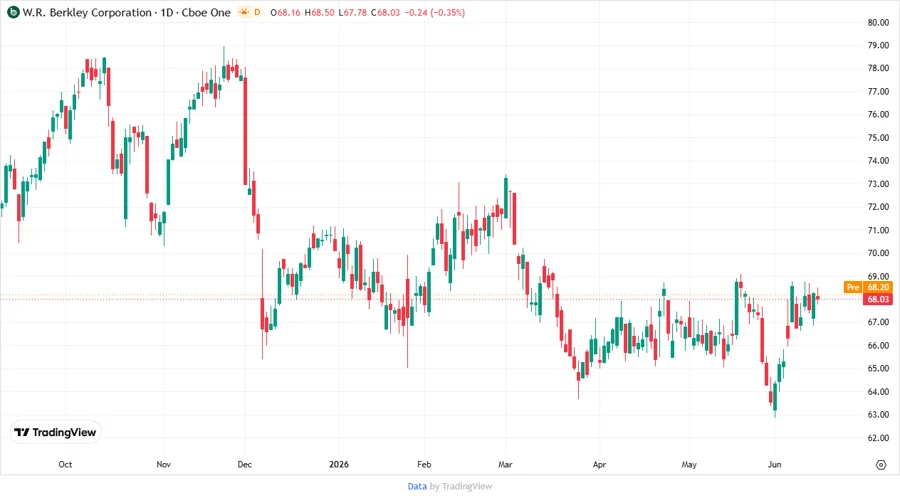Click the Dec label on time axis

[245, 464]
